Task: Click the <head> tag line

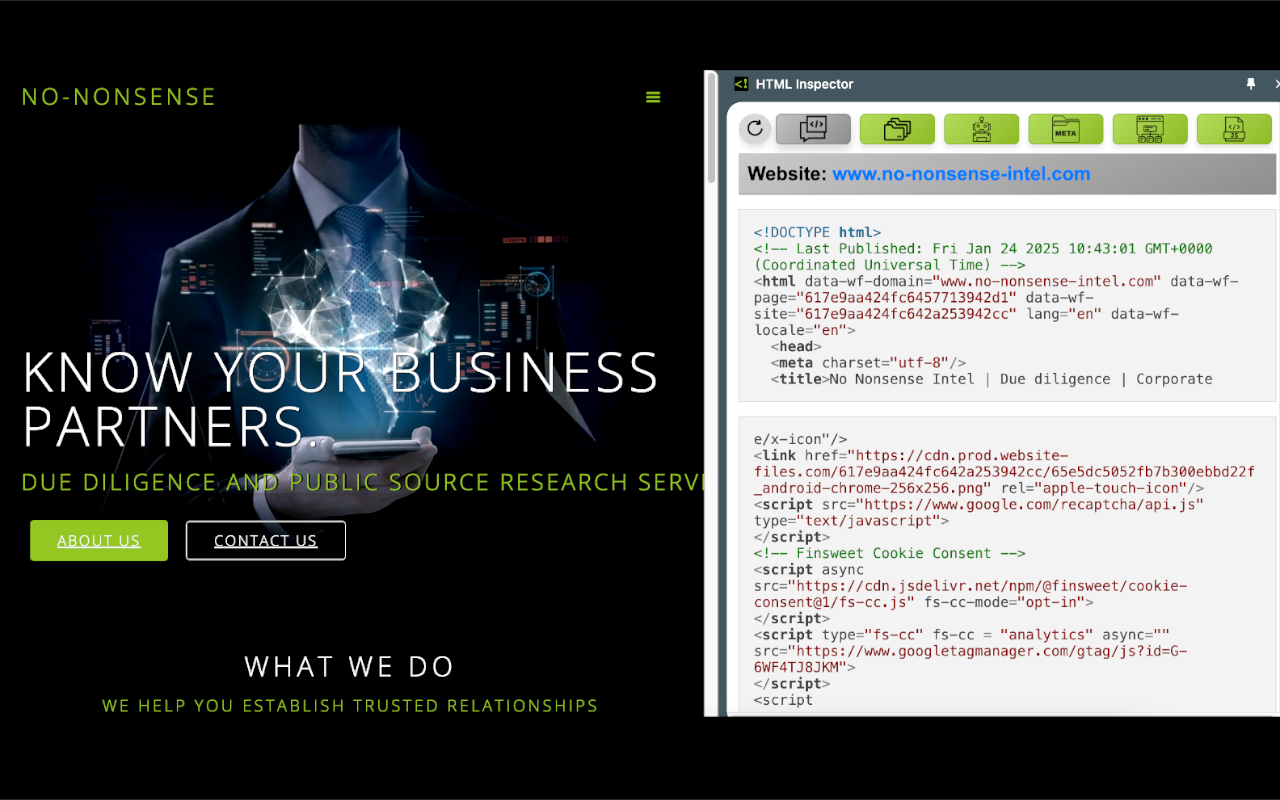Action: click(x=797, y=347)
